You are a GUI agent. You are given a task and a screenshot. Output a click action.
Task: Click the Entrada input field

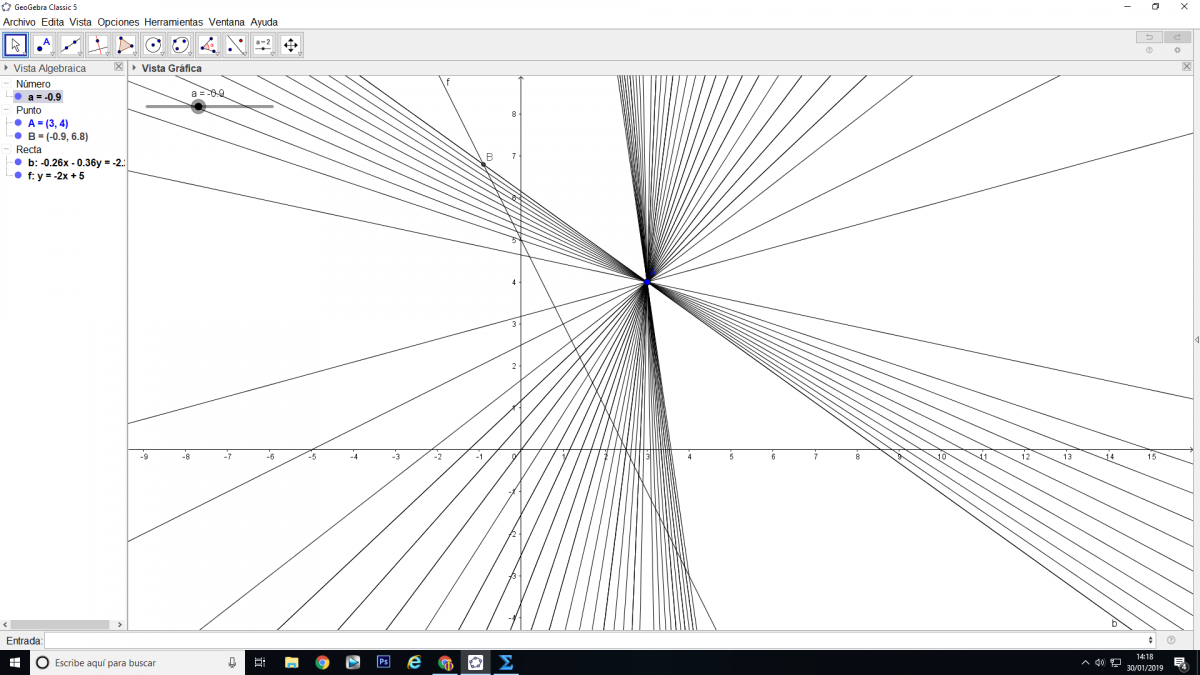598,640
